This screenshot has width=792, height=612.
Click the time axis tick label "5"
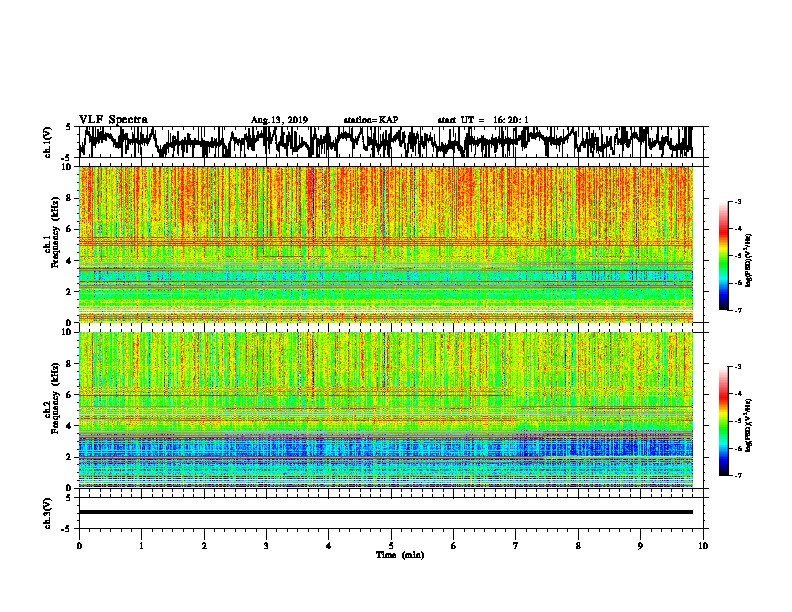click(391, 546)
